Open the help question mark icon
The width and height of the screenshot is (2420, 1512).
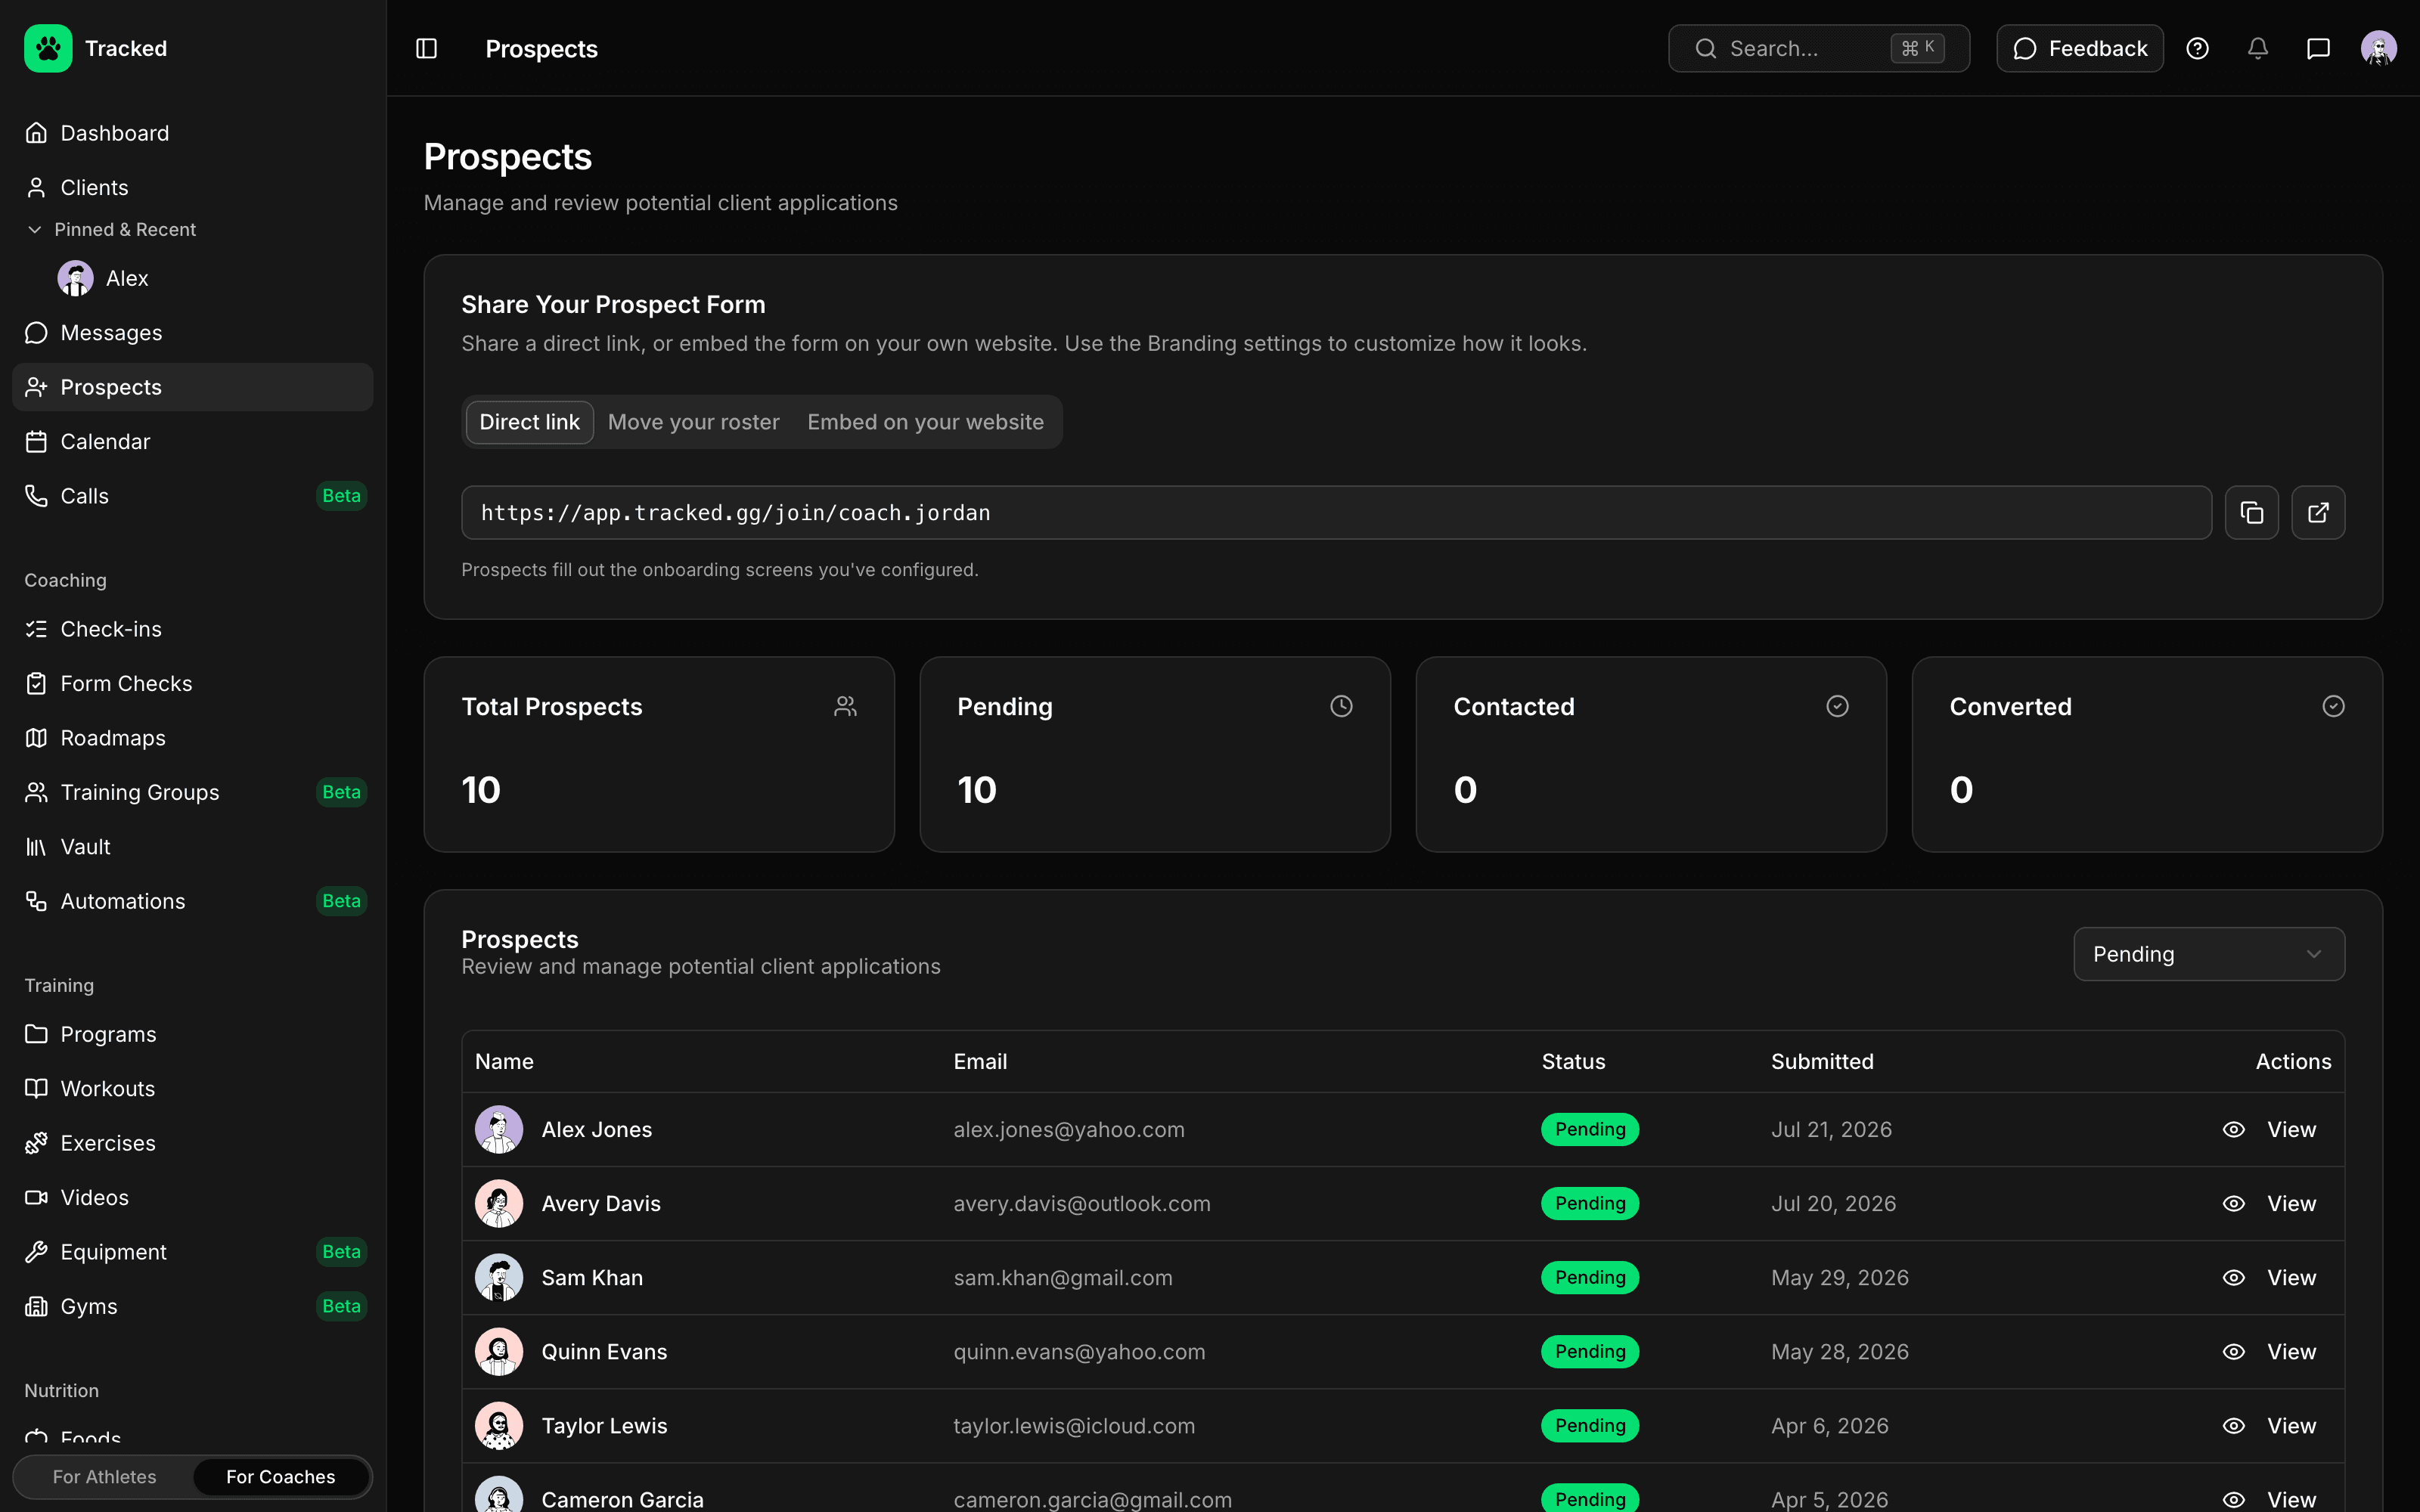pyautogui.click(x=2197, y=48)
